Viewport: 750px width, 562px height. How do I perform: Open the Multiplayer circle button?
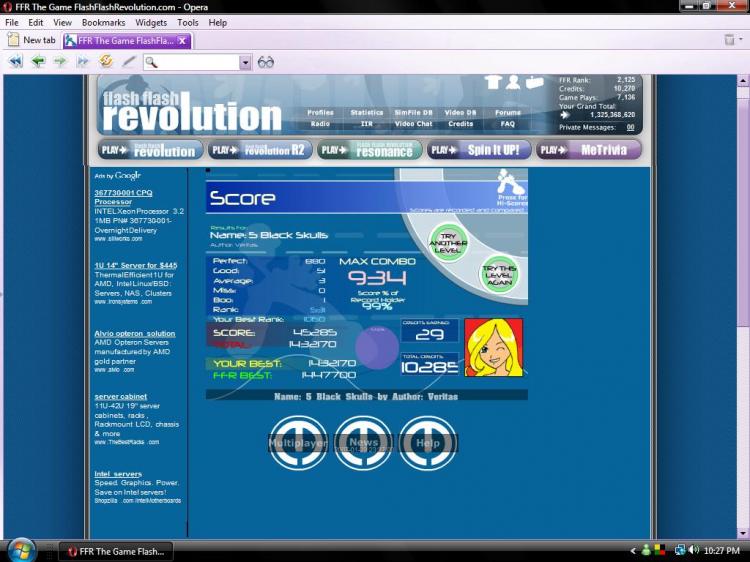(x=298, y=442)
